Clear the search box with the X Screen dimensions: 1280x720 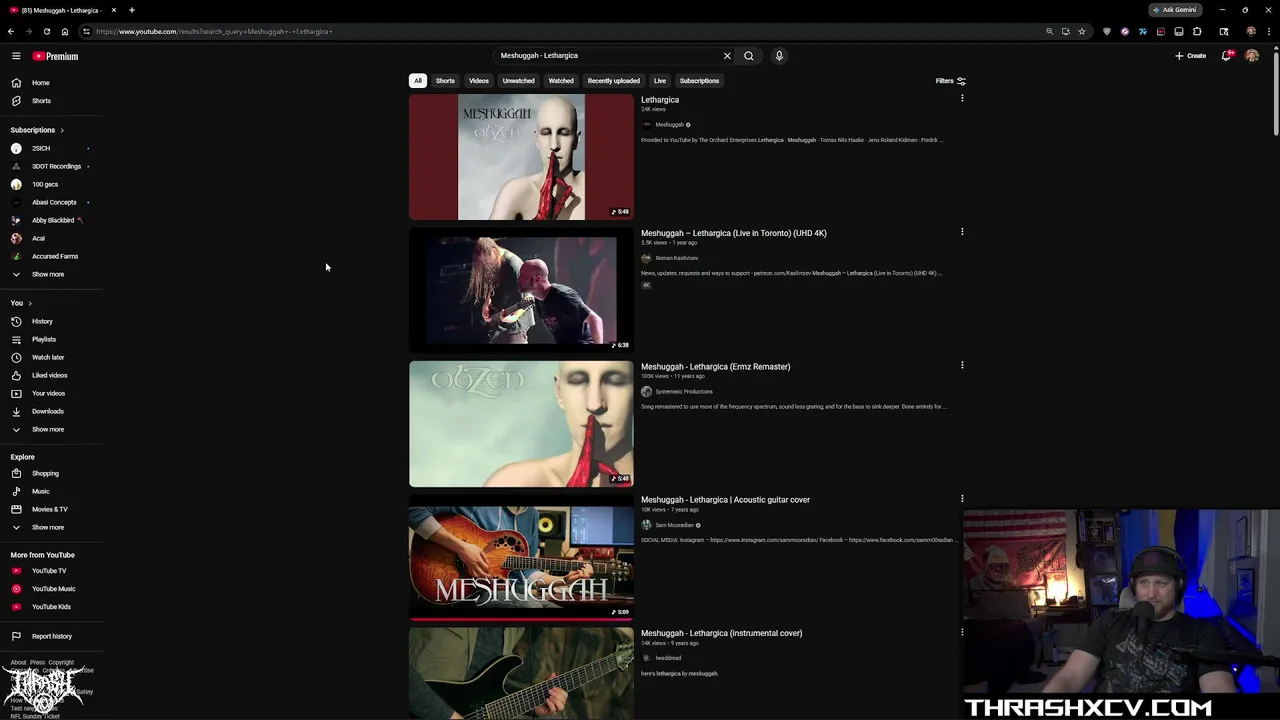pyautogui.click(x=727, y=56)
